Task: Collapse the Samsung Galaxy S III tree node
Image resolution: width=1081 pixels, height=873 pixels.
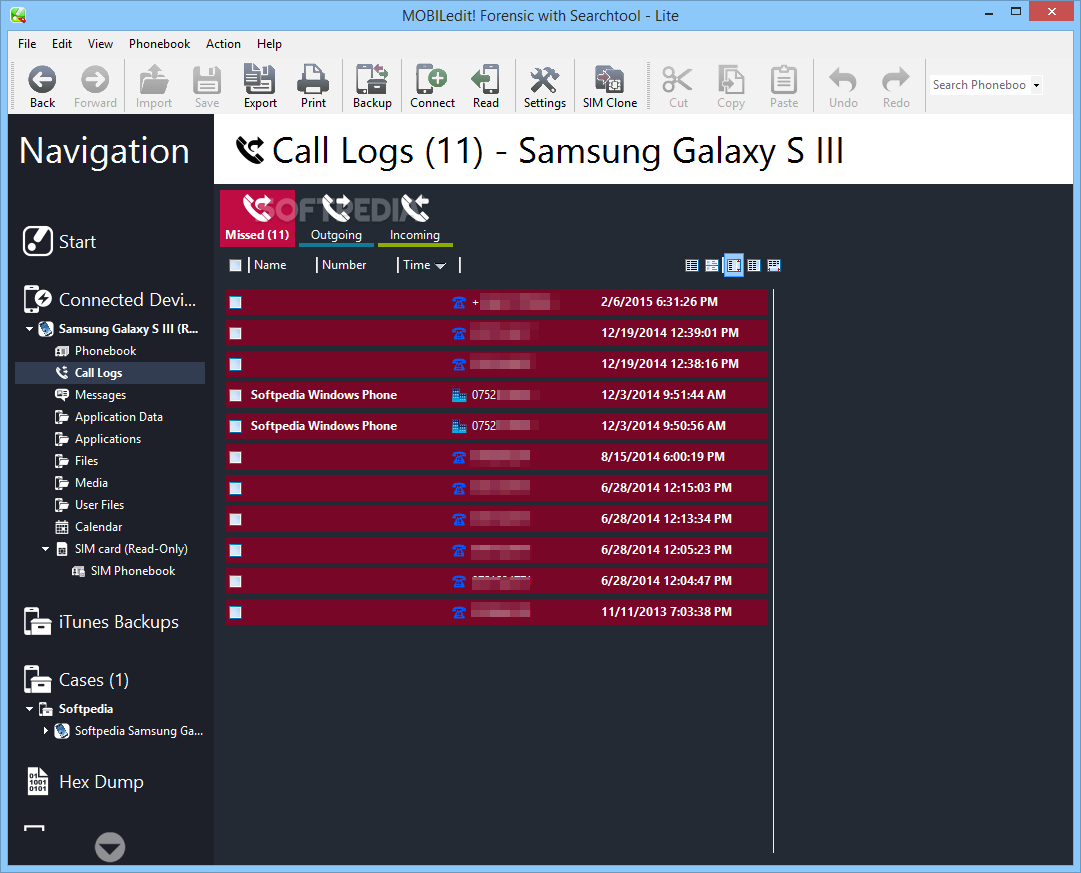Action: 30,329
